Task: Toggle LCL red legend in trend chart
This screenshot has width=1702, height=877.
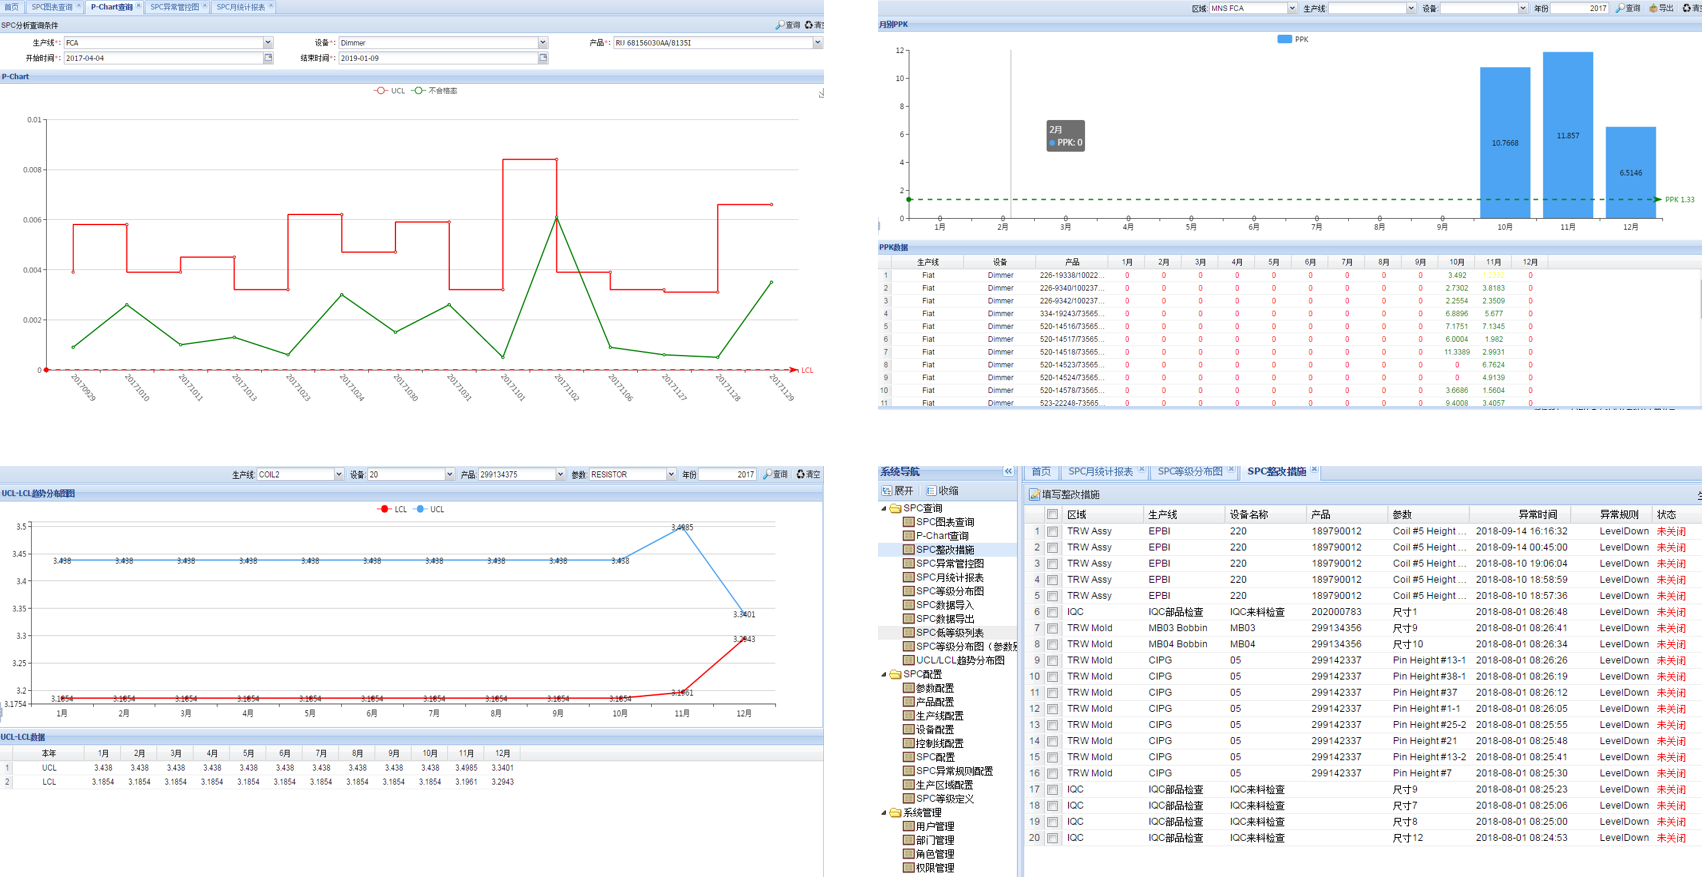Action: [x=392, y=509]
